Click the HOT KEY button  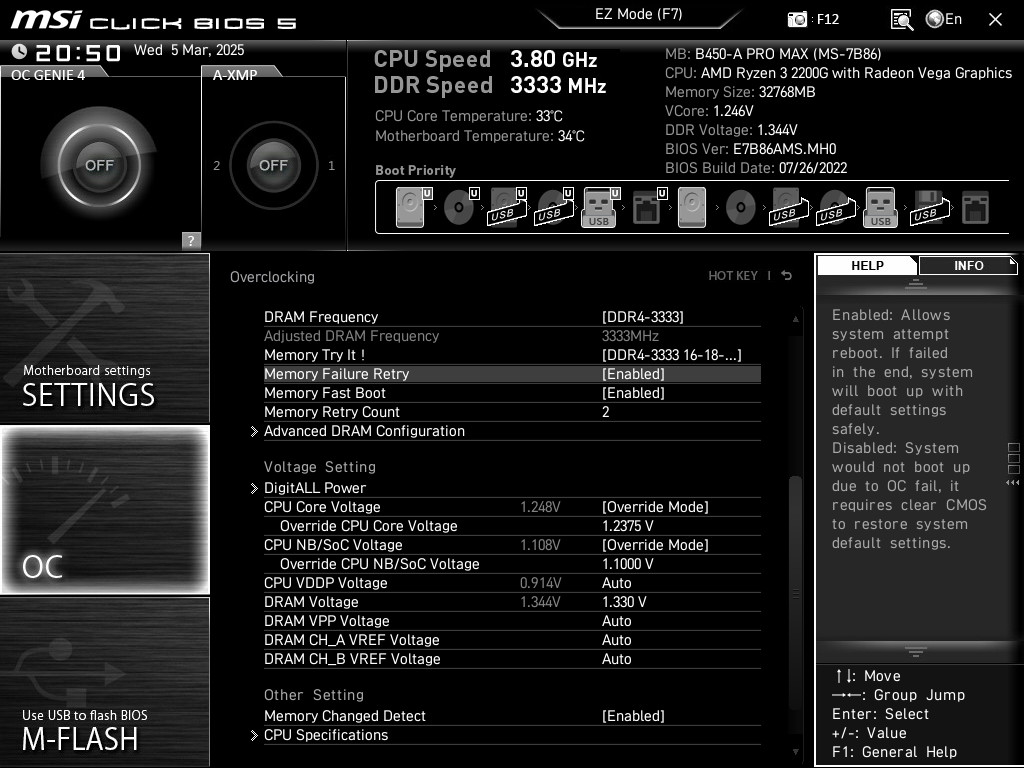(733, 276)
